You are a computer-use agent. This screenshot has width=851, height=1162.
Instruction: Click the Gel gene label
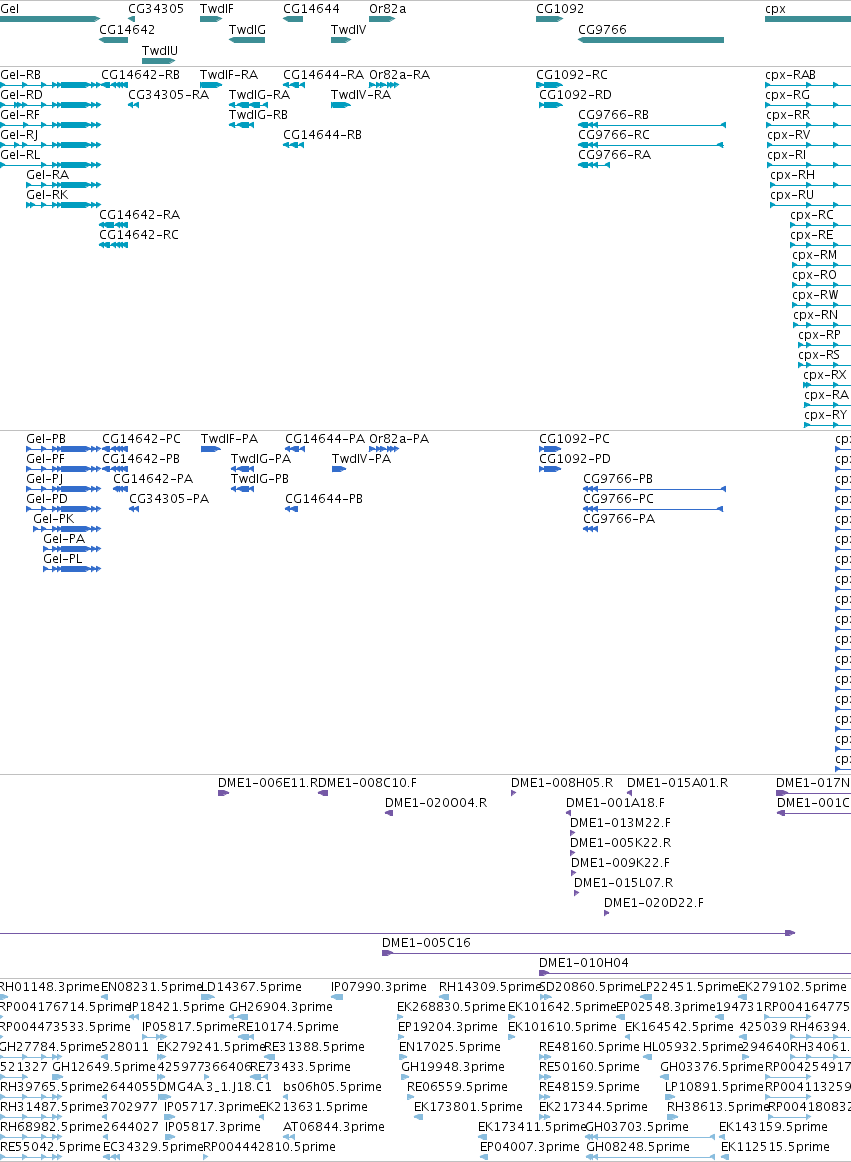tap(9, 9)
